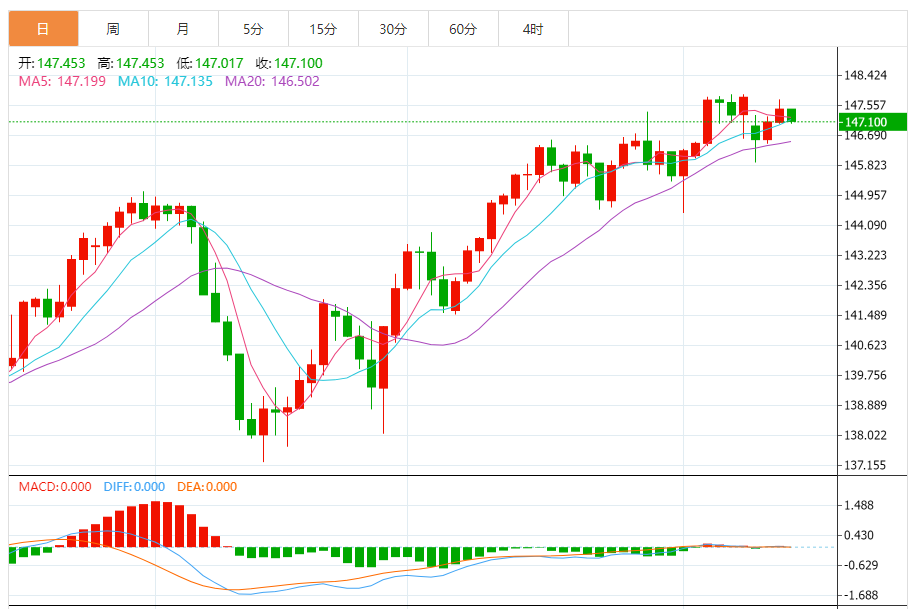921x609 pixels.
Task: Open the 30分 timeframe tab
Action: pyautogui.click(x=393, y=29)
